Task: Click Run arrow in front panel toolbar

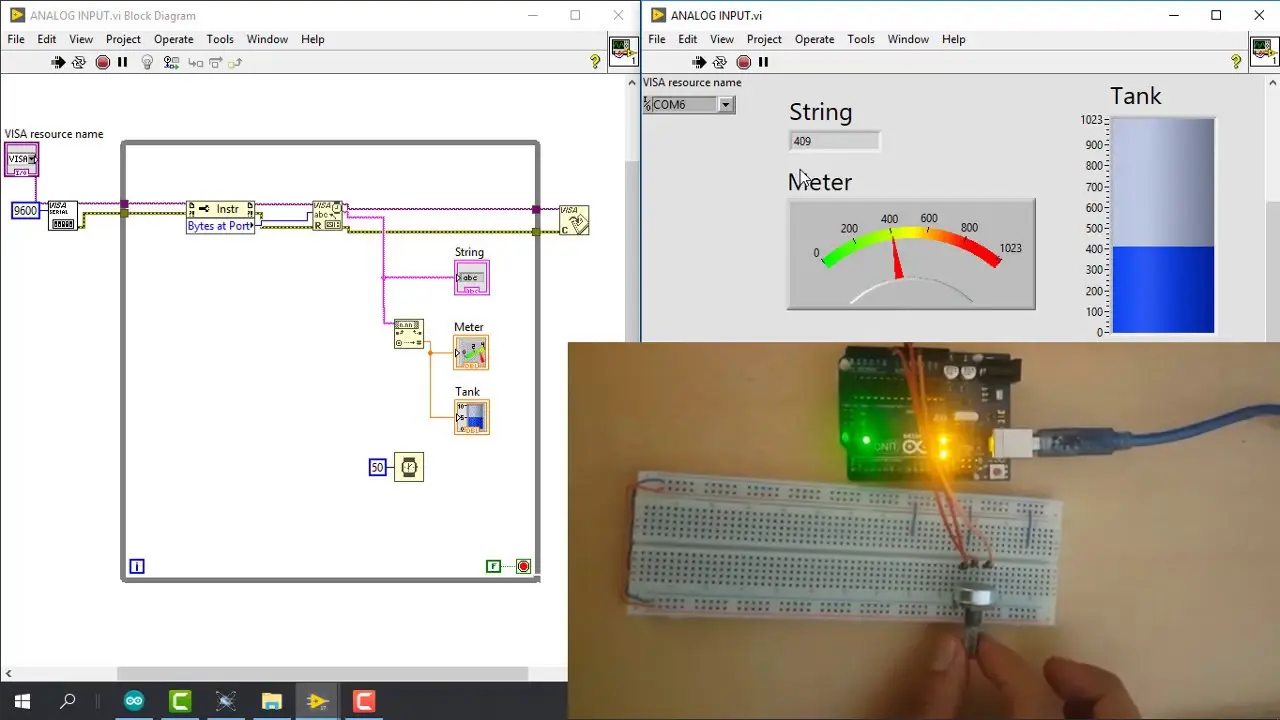Action: click(699, 62)
